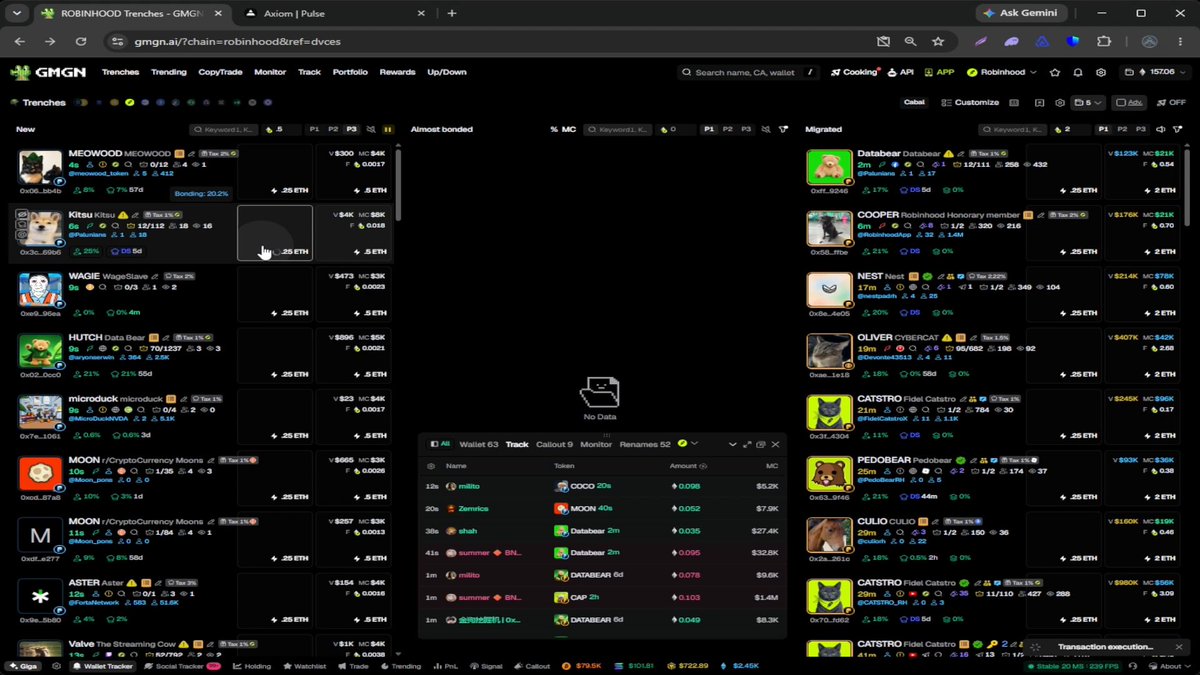Open the Chrome tab search dropdown
The width and height of the screenshot is (1200, 675).
pos(17,13)
